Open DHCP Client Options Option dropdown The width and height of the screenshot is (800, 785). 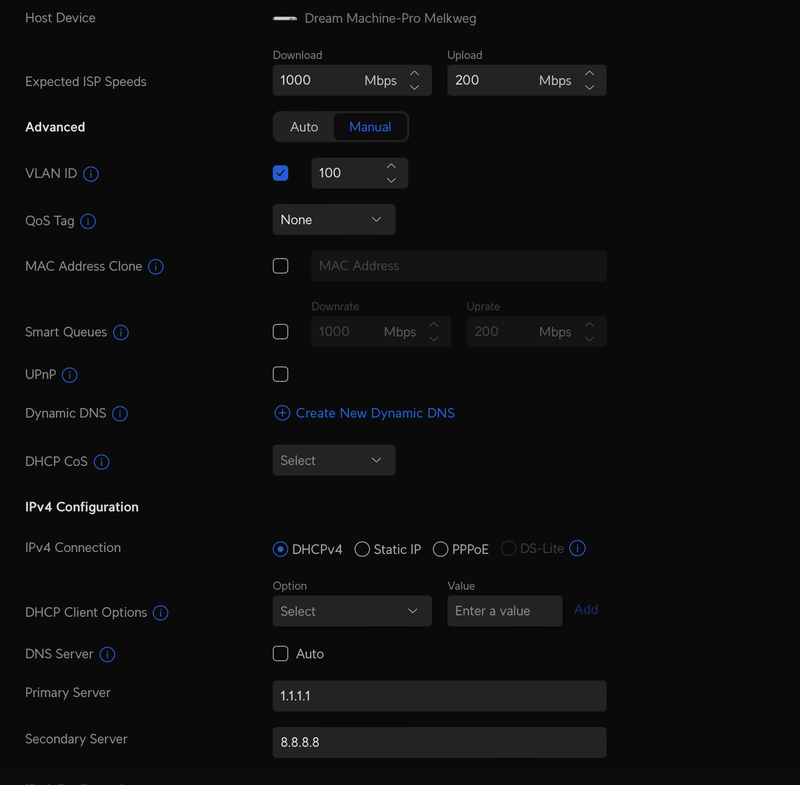(351, 611)
